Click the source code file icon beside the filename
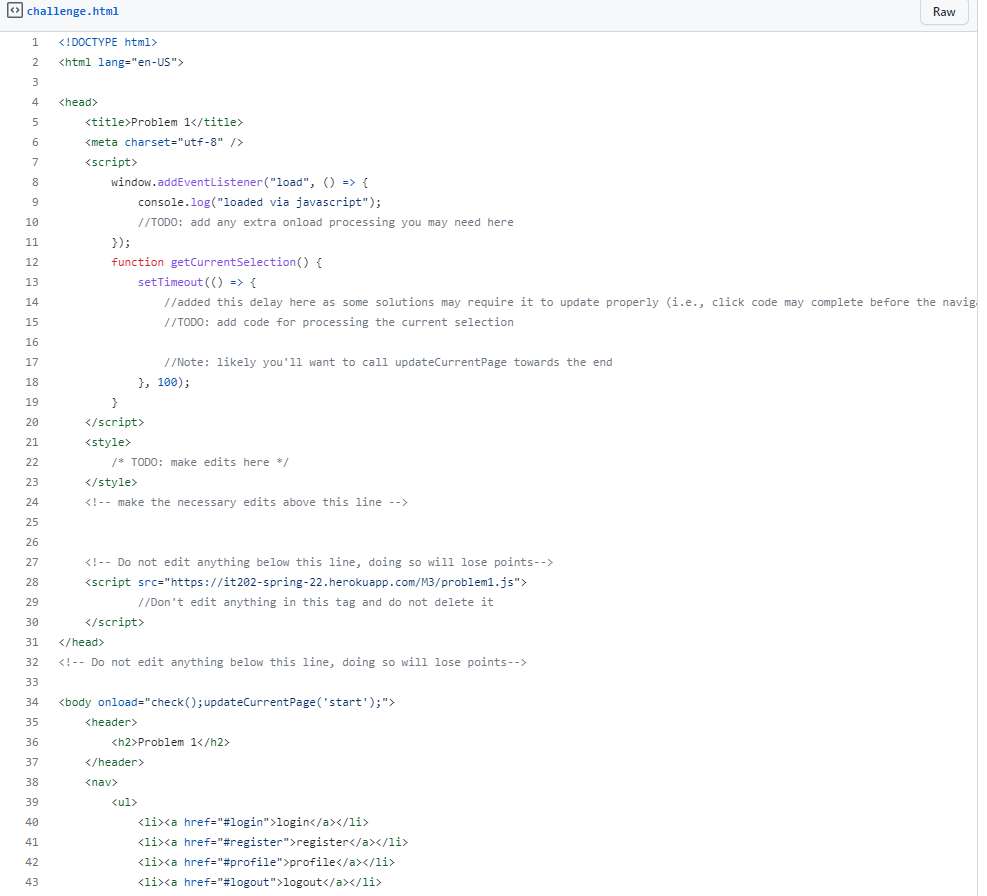 click(x=14, y=11)
